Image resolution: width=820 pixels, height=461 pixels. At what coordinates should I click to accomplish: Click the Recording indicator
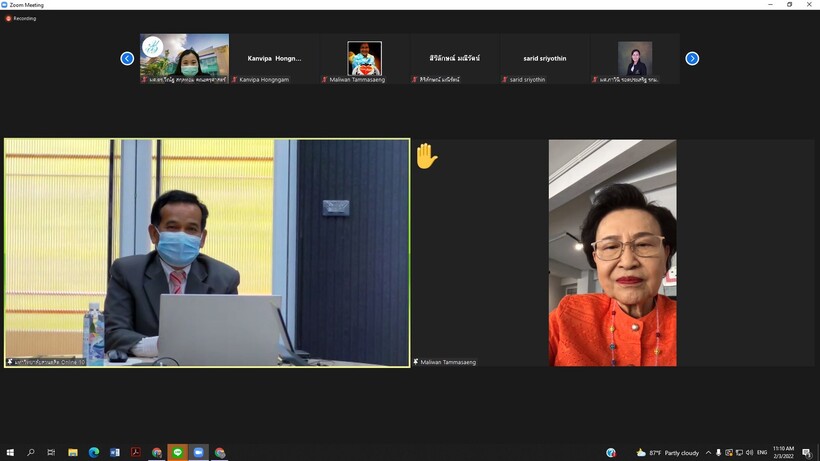tap(21, 18)
